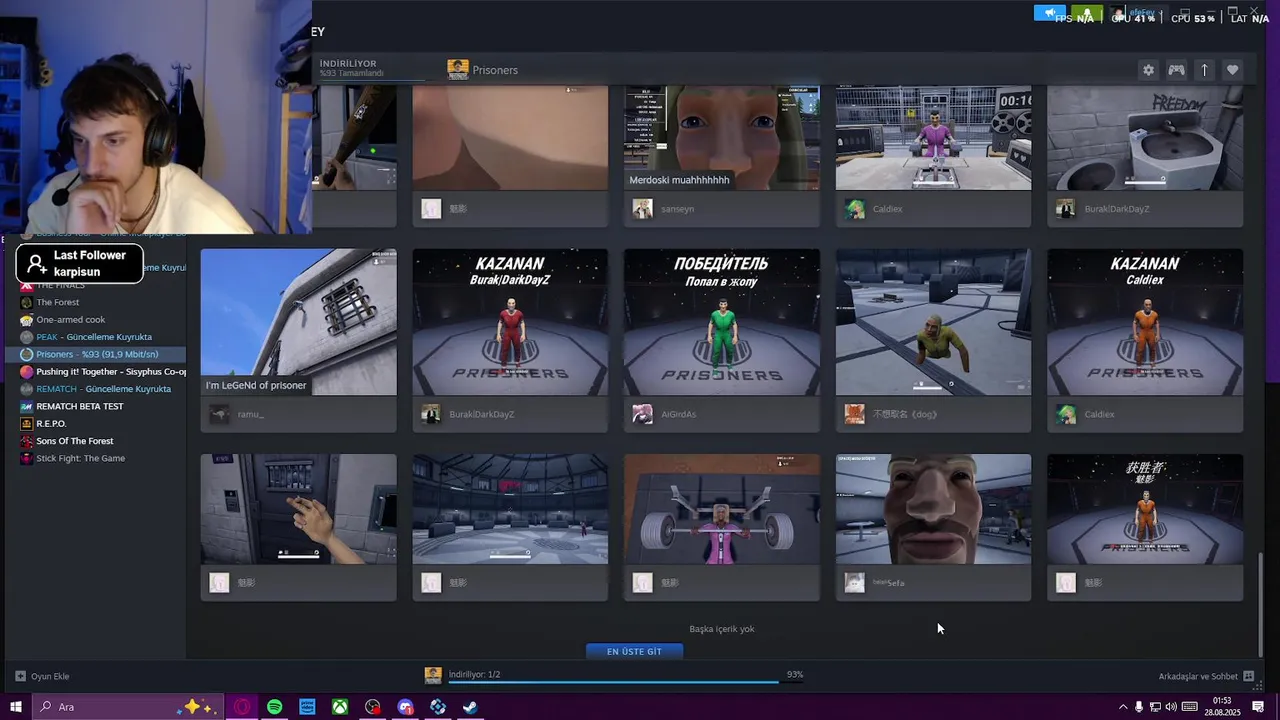This screenshot has height=720, width=1280.
Task: Open Steam notifications bell icon
Action: (1087, 13)
